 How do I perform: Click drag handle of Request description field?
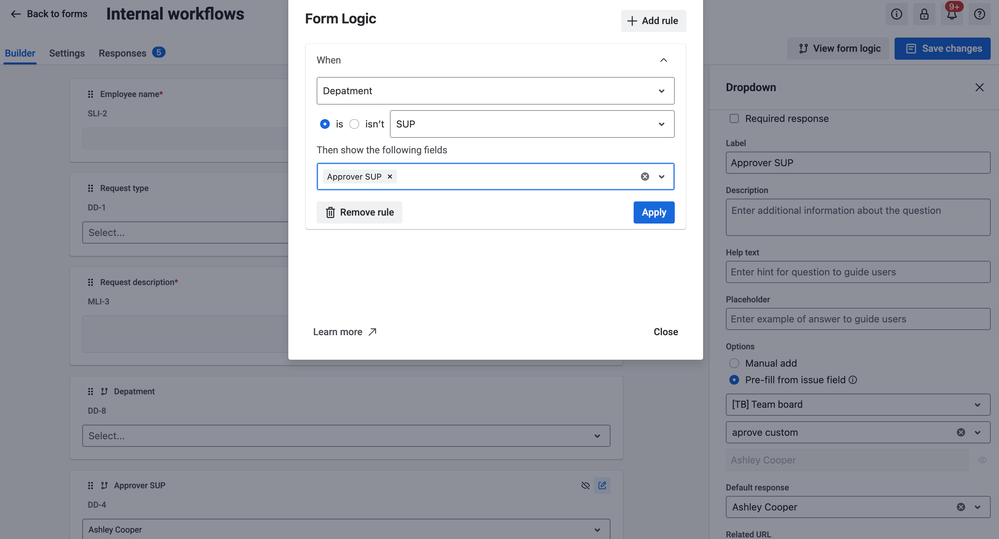(90, 282)
